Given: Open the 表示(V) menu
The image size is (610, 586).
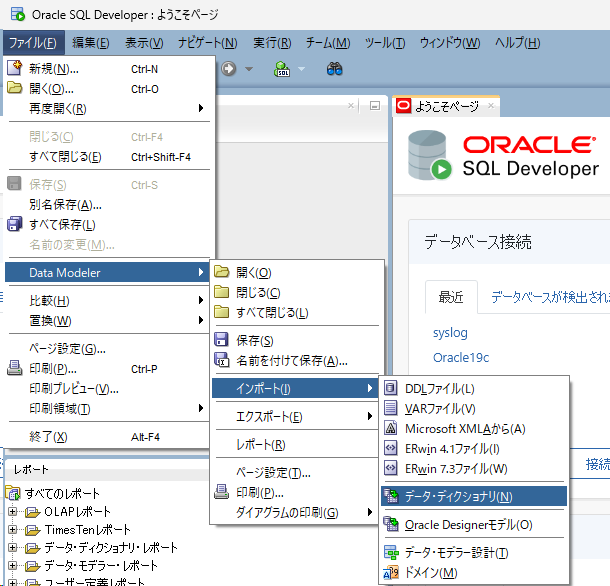Looking at the screenshot, I should (x=144, y=42).
